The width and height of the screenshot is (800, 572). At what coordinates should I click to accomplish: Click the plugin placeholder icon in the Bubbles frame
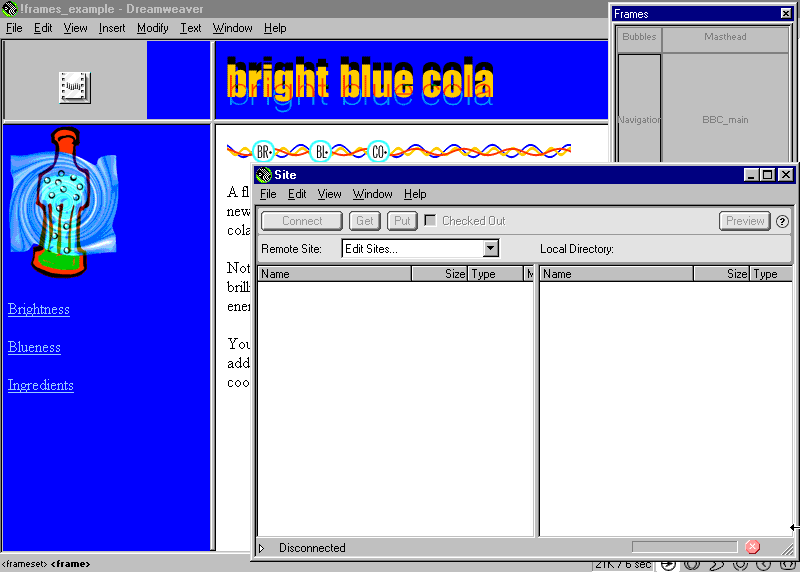(75, 88)
